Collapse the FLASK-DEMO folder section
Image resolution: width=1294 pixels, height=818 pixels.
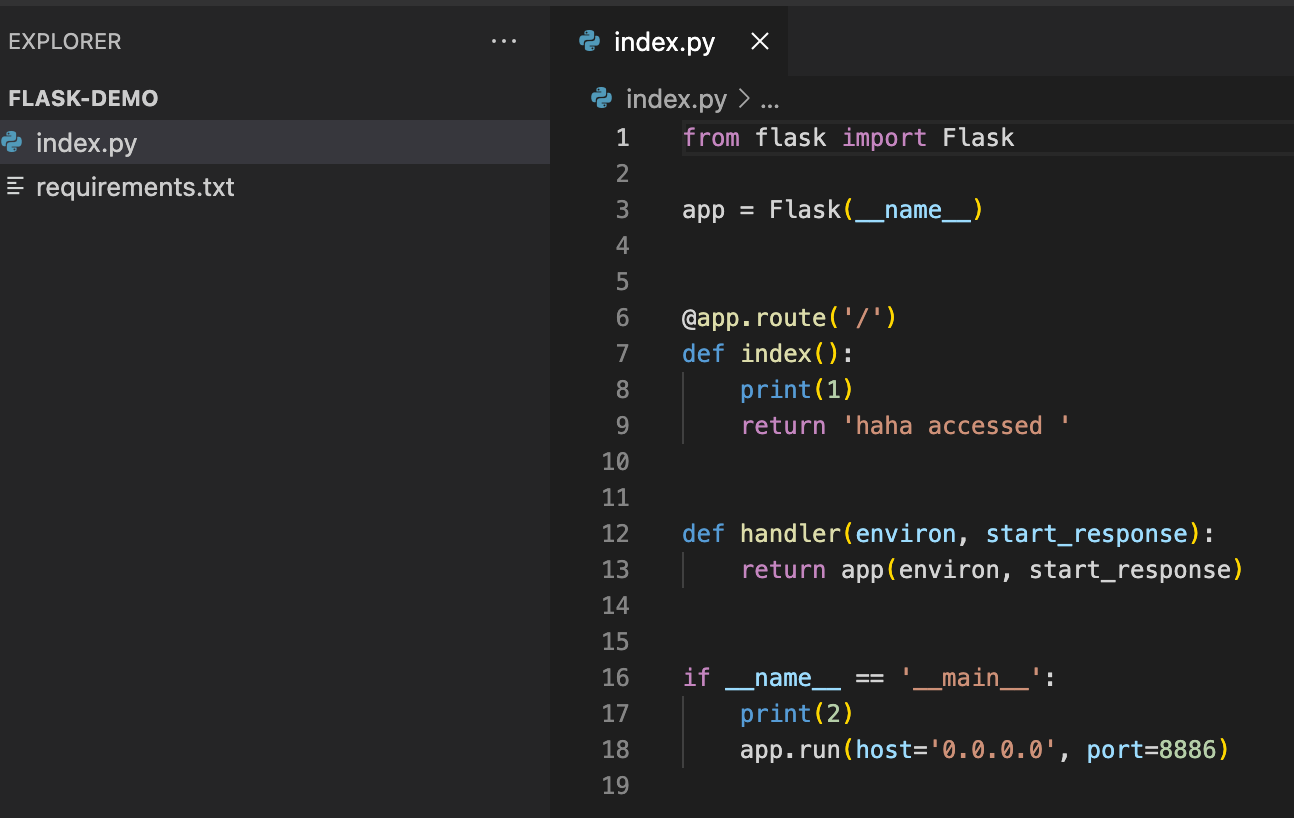83,98
